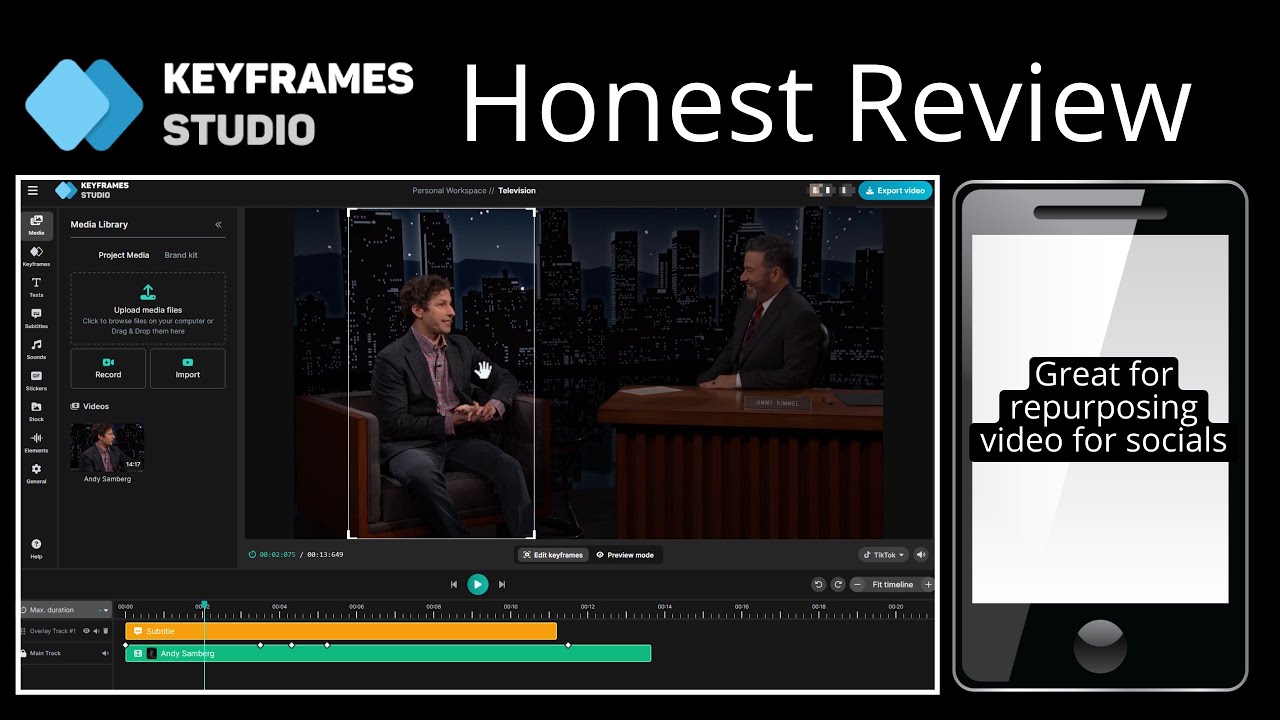
Task: Select the orange Subtitle clip
Action: pyautogui.click(x=341, y=631)
